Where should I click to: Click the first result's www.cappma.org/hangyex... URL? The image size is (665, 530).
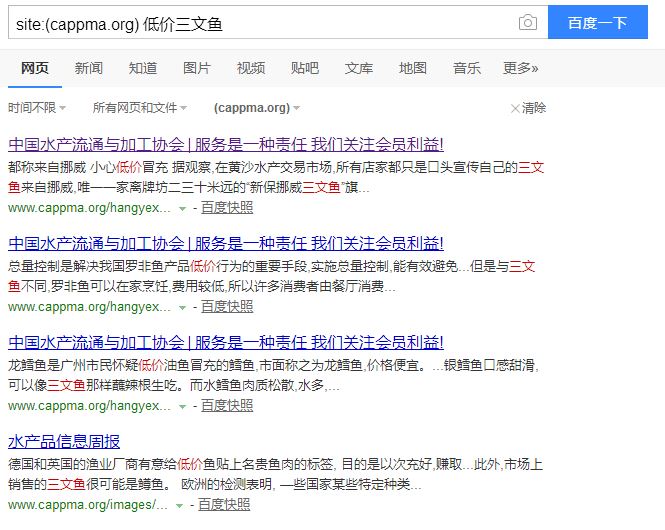tap(89, 208)
